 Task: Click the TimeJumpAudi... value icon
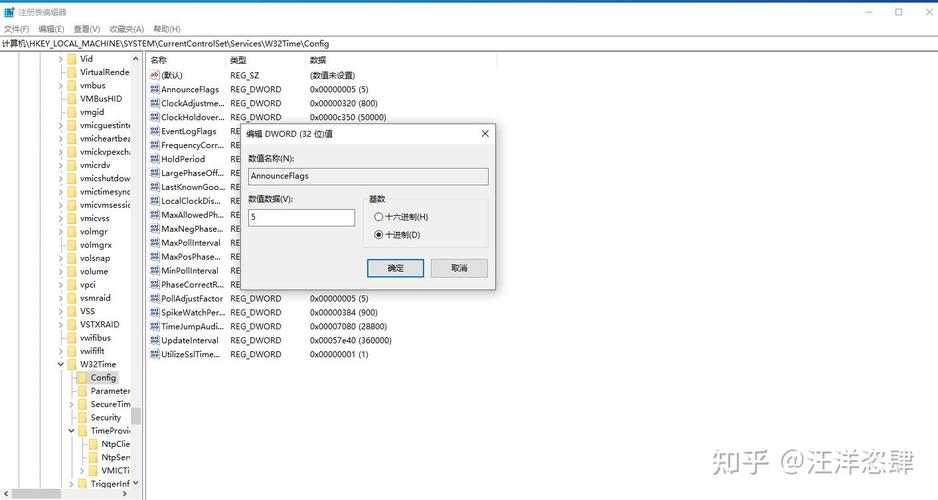point(154,327)
